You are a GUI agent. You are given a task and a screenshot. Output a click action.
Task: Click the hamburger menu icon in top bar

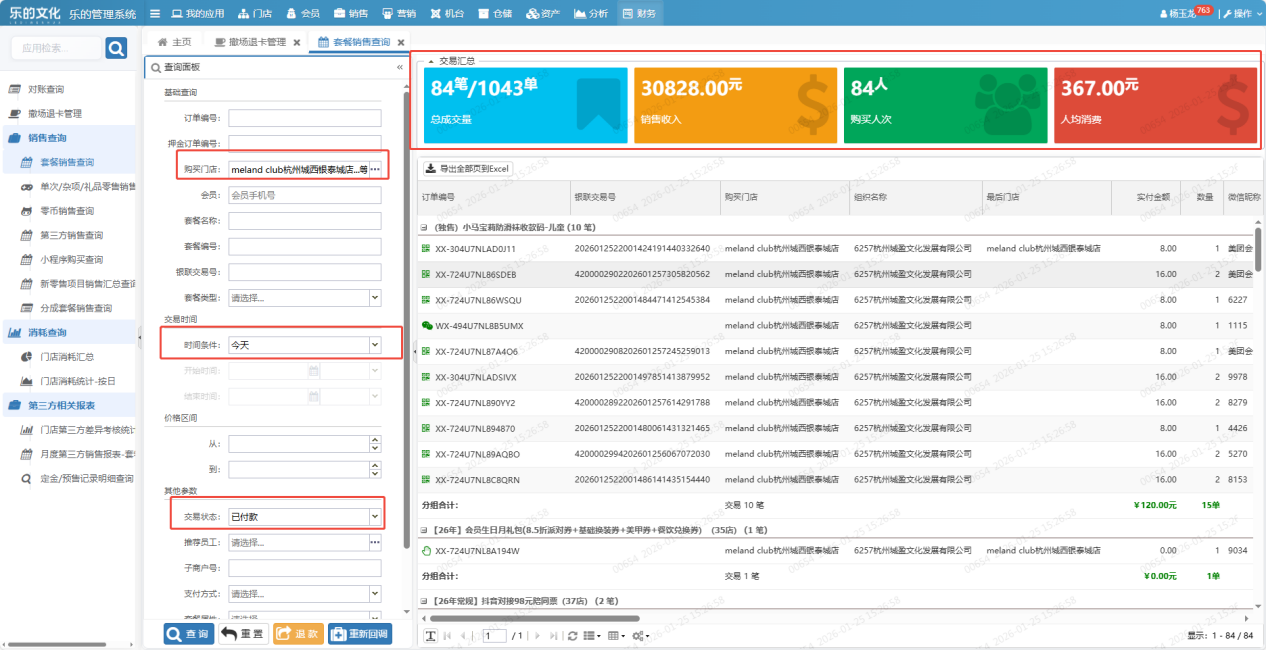pyautogui.click(x=154, y=14)
